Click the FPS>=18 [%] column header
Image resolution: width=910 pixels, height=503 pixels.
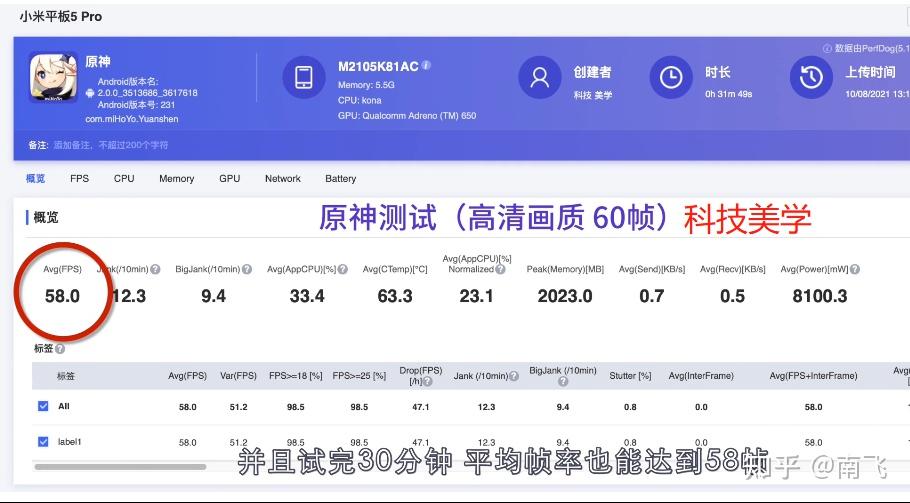click(295, 376)
